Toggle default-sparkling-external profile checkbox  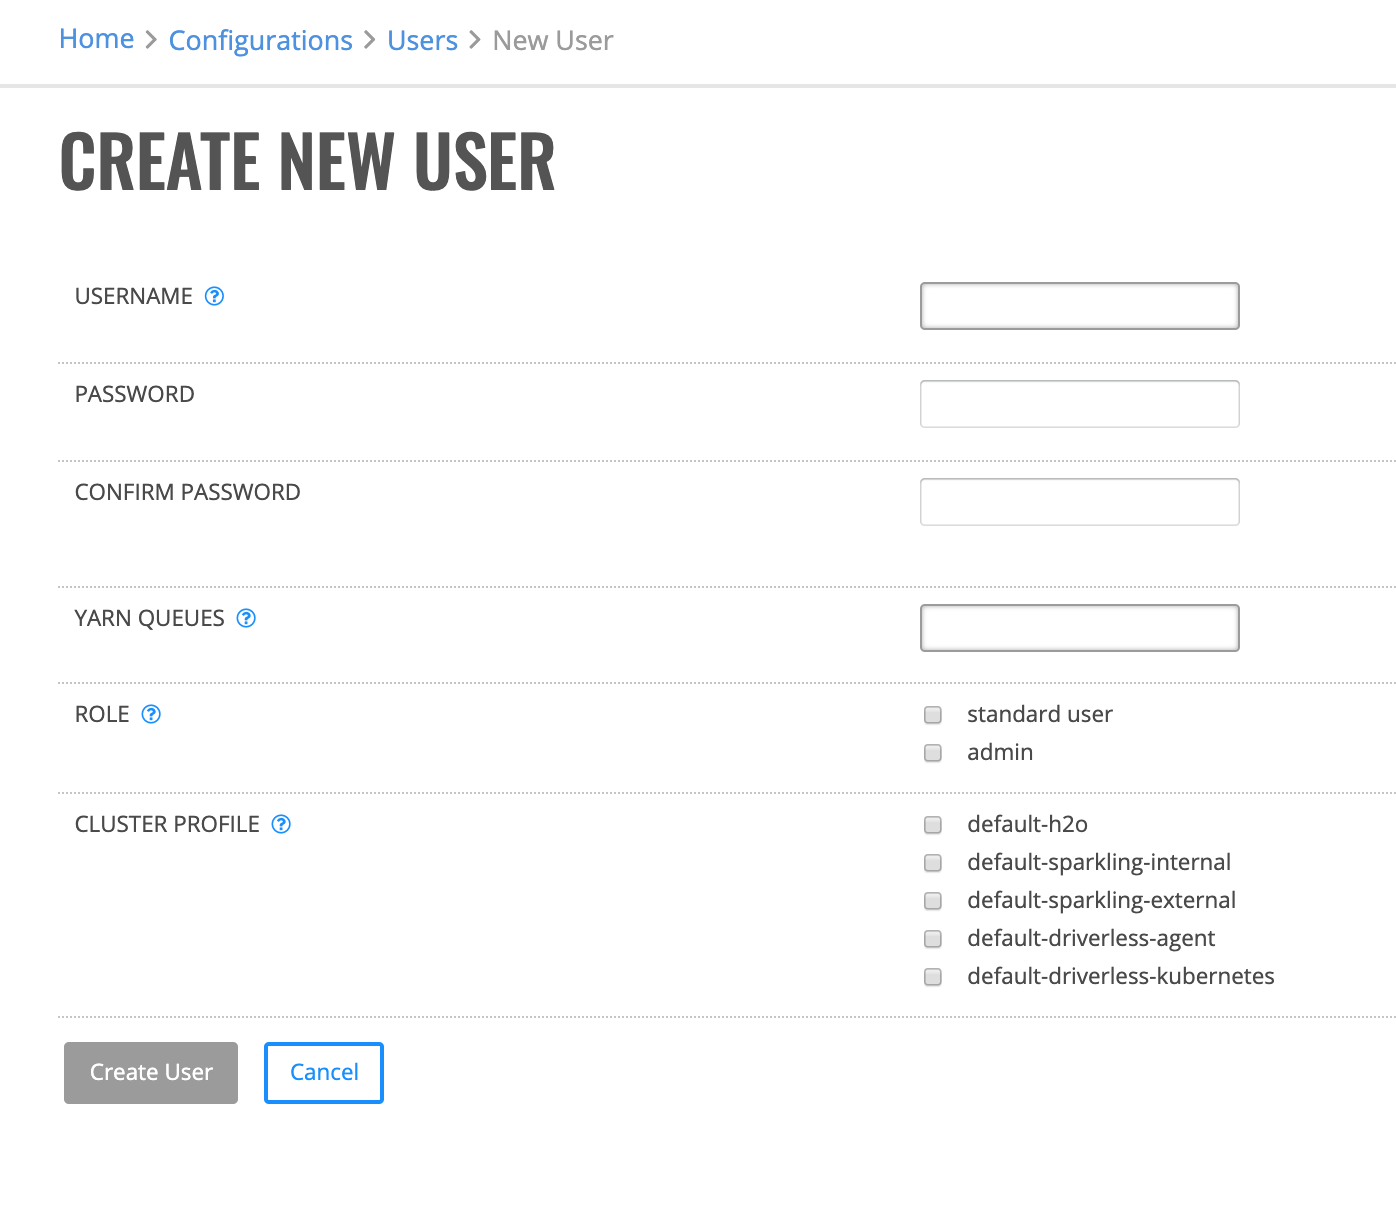pos(933,901)
